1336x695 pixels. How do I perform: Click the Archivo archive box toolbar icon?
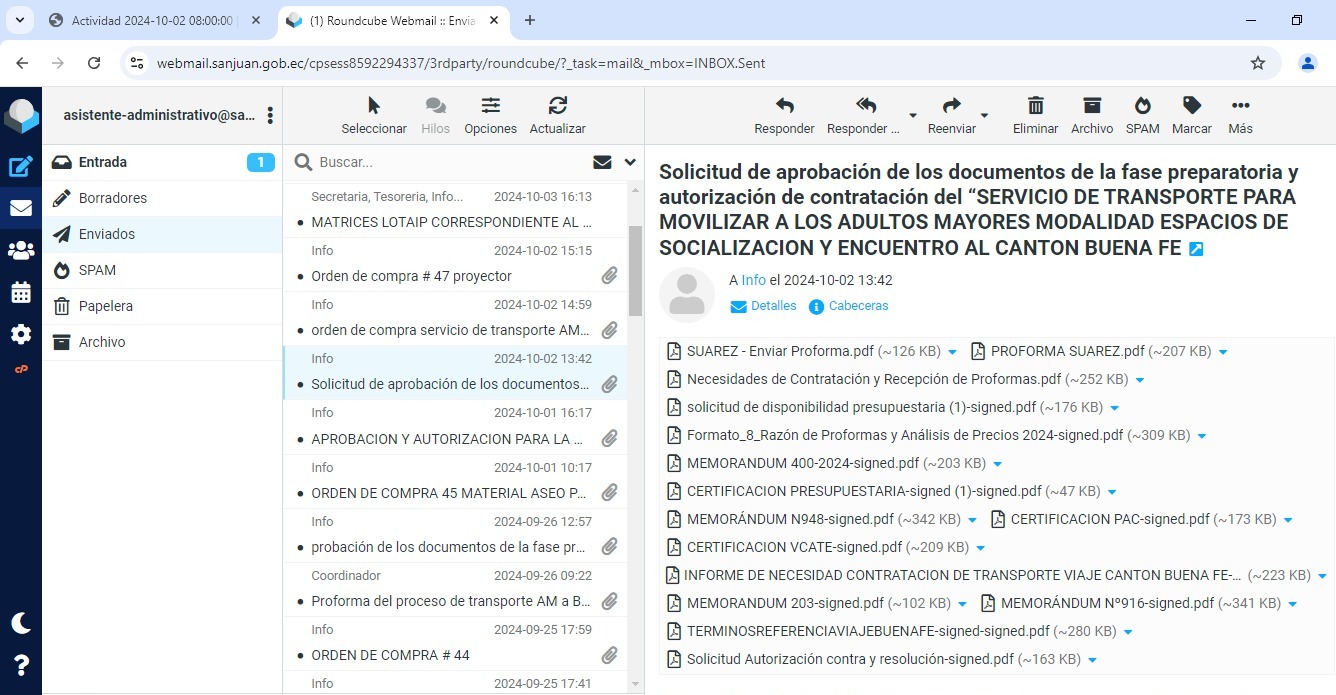1091,115
